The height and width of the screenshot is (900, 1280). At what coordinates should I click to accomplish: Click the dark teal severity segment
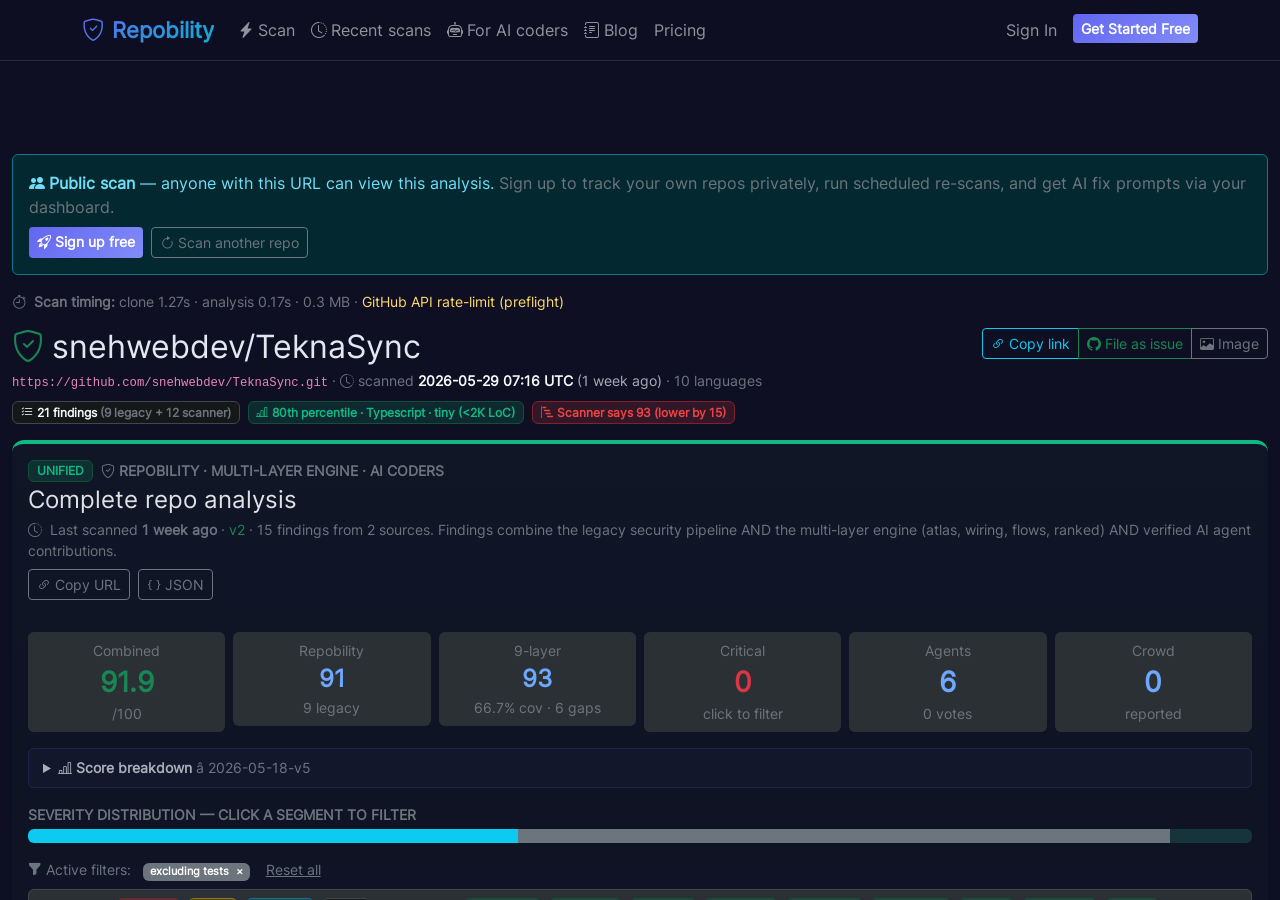1211,836
